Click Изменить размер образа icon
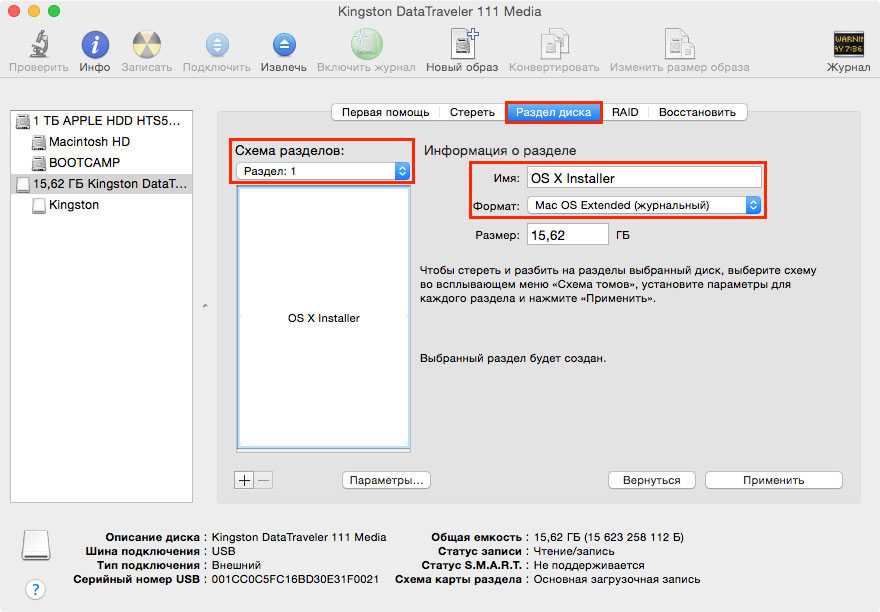 click(679, 44)
